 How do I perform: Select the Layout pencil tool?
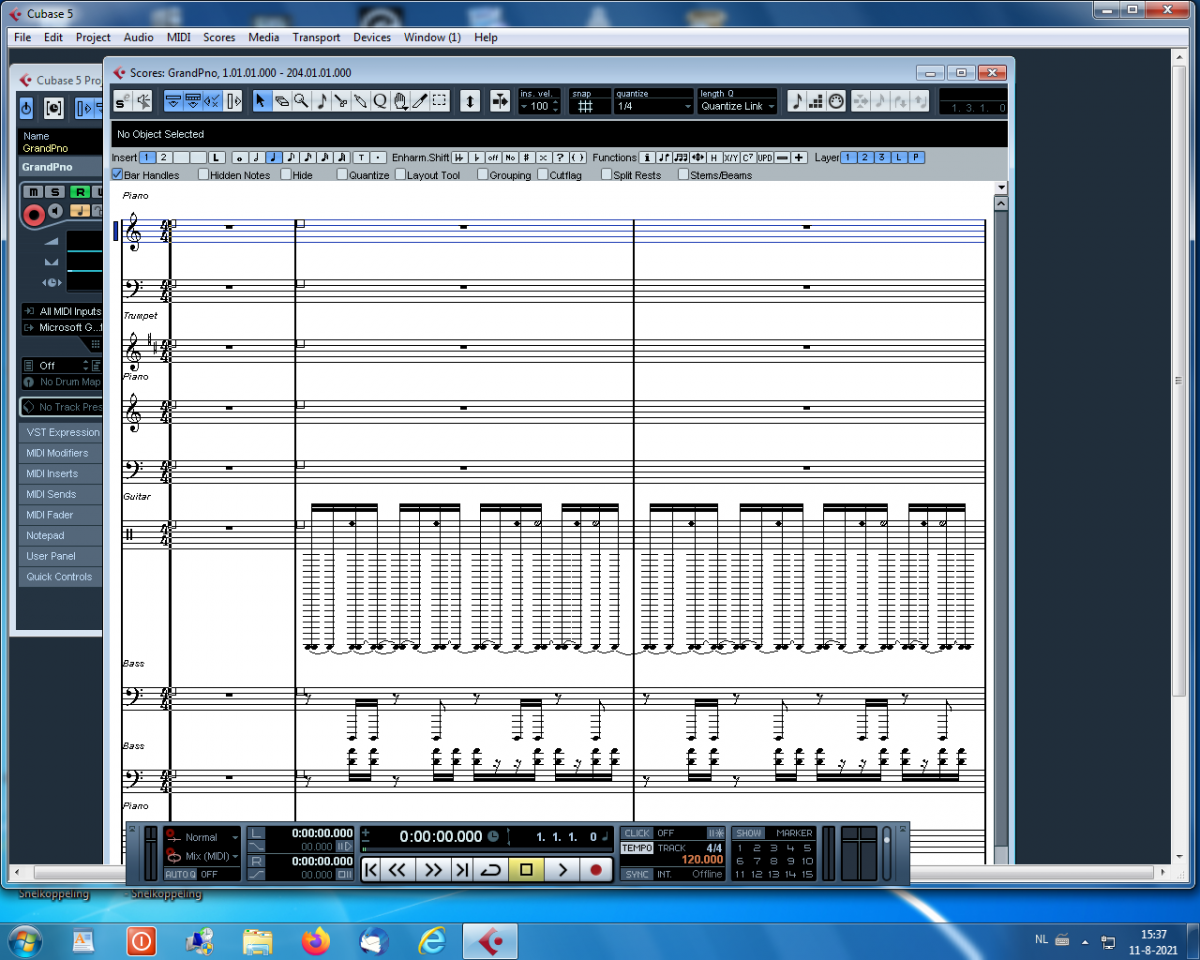[419, 101]
